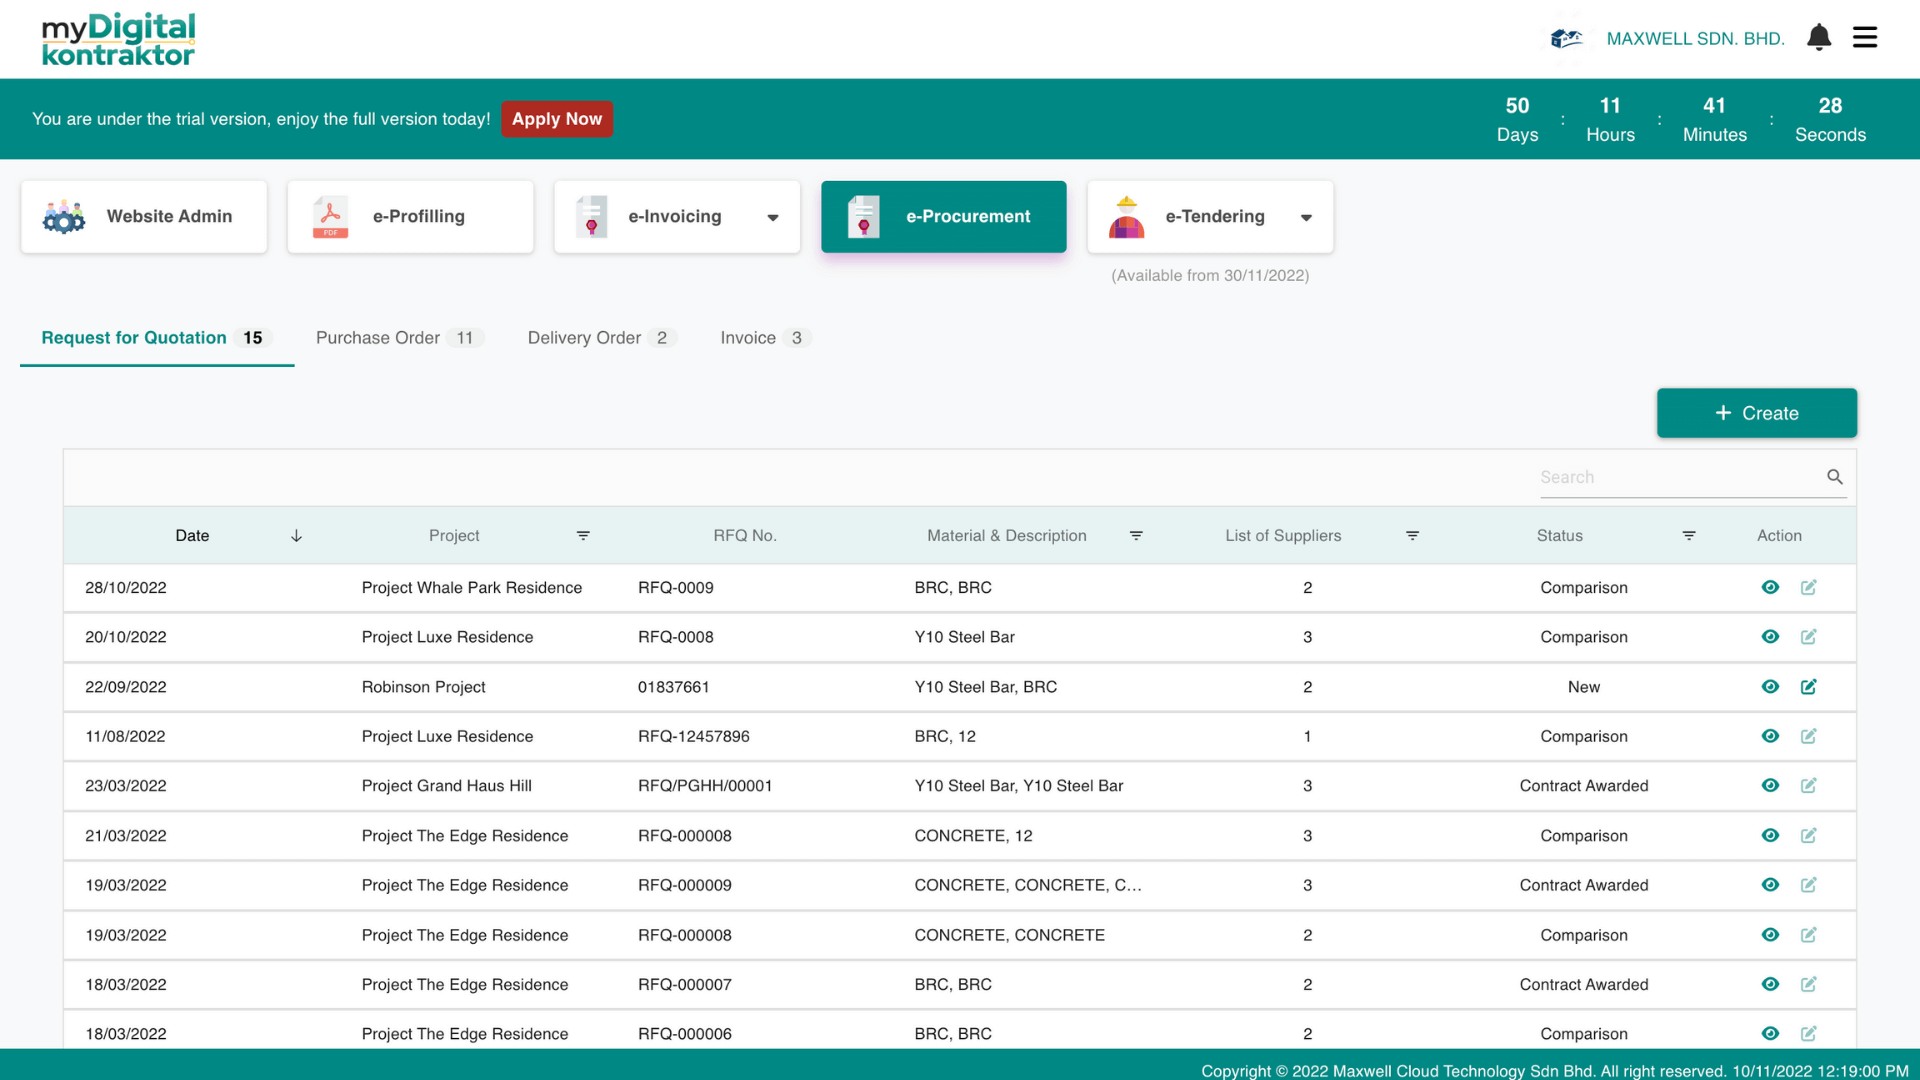
Task: Sort by Date arrow icon
Action: point(296,536)
